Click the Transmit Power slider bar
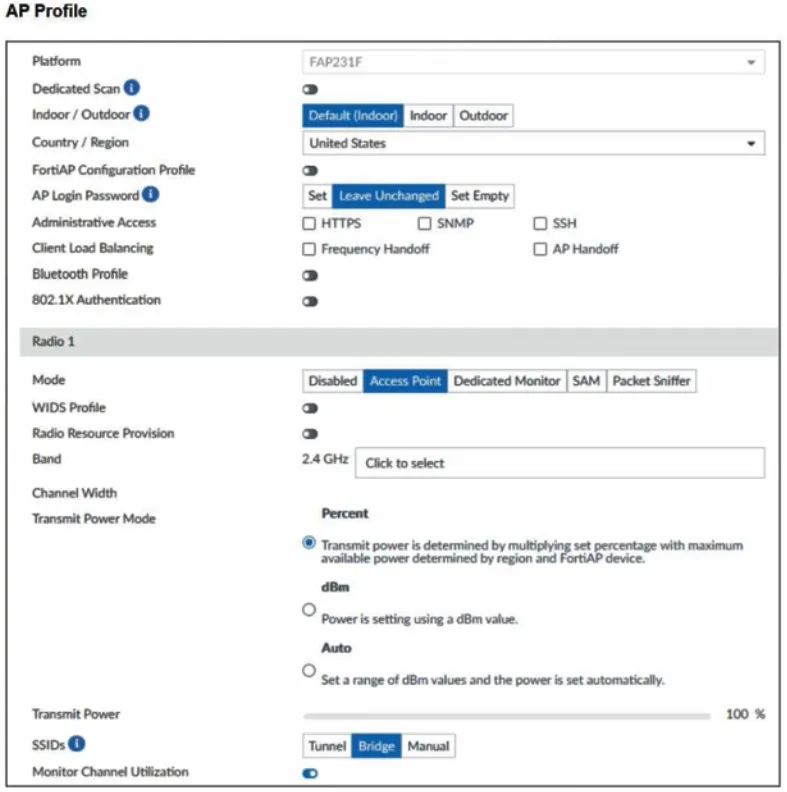Viewport: 787px width, 792px height. point(507,716)
